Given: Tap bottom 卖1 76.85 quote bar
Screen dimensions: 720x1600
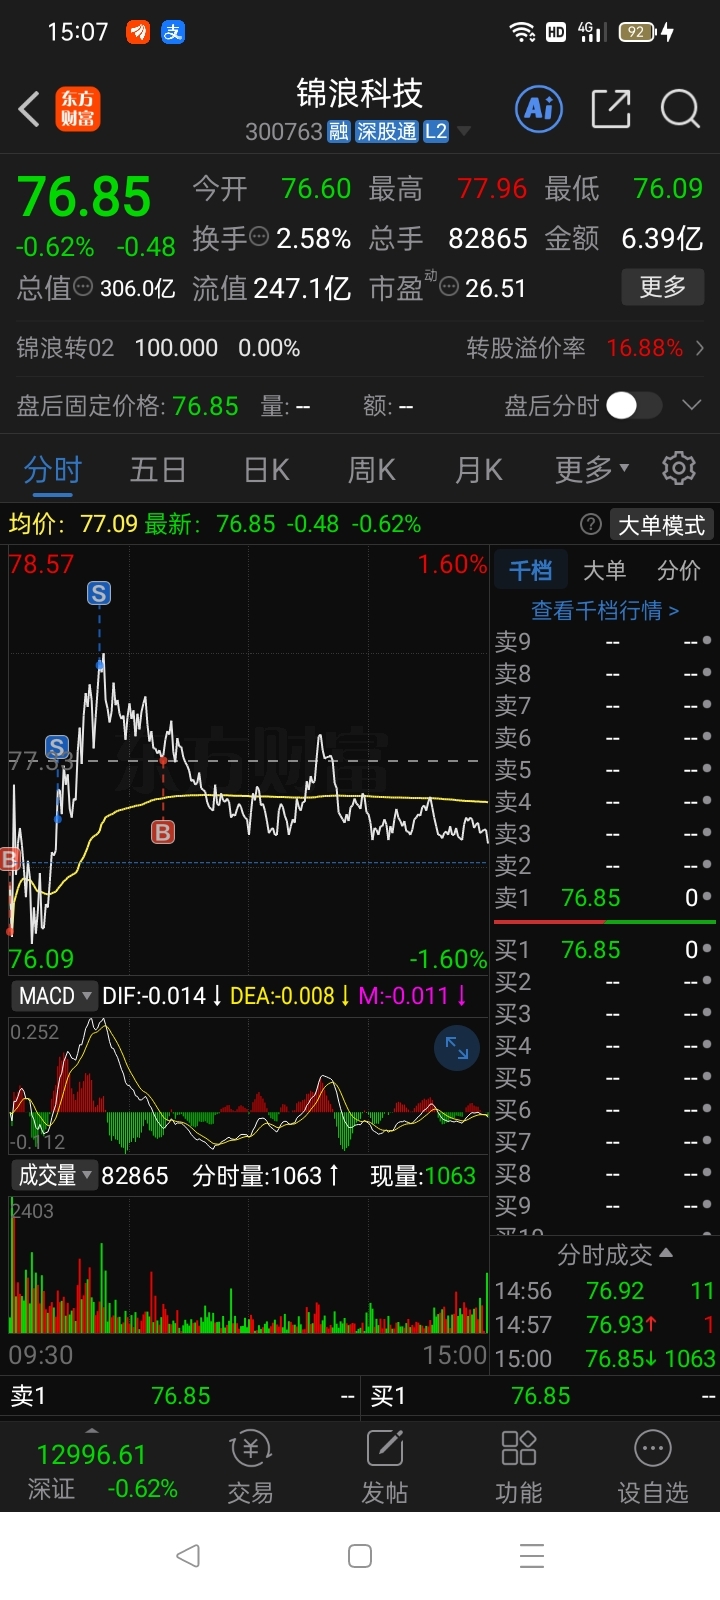Looking at the screenshot, I should 182,1396.
